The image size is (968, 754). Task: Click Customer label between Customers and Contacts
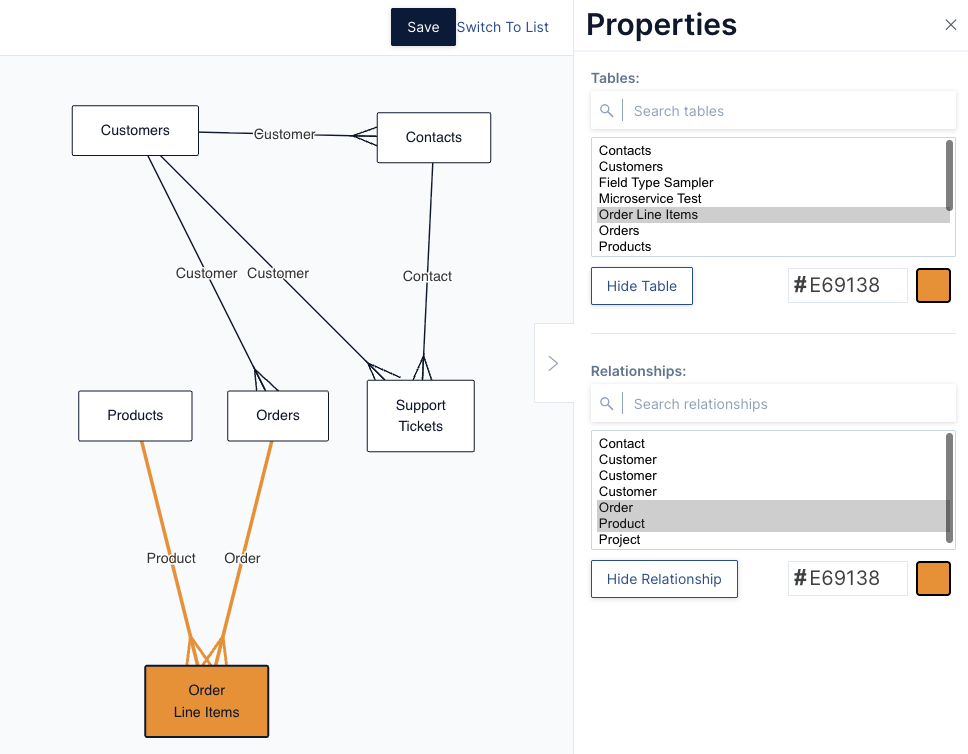click(285, 134)
